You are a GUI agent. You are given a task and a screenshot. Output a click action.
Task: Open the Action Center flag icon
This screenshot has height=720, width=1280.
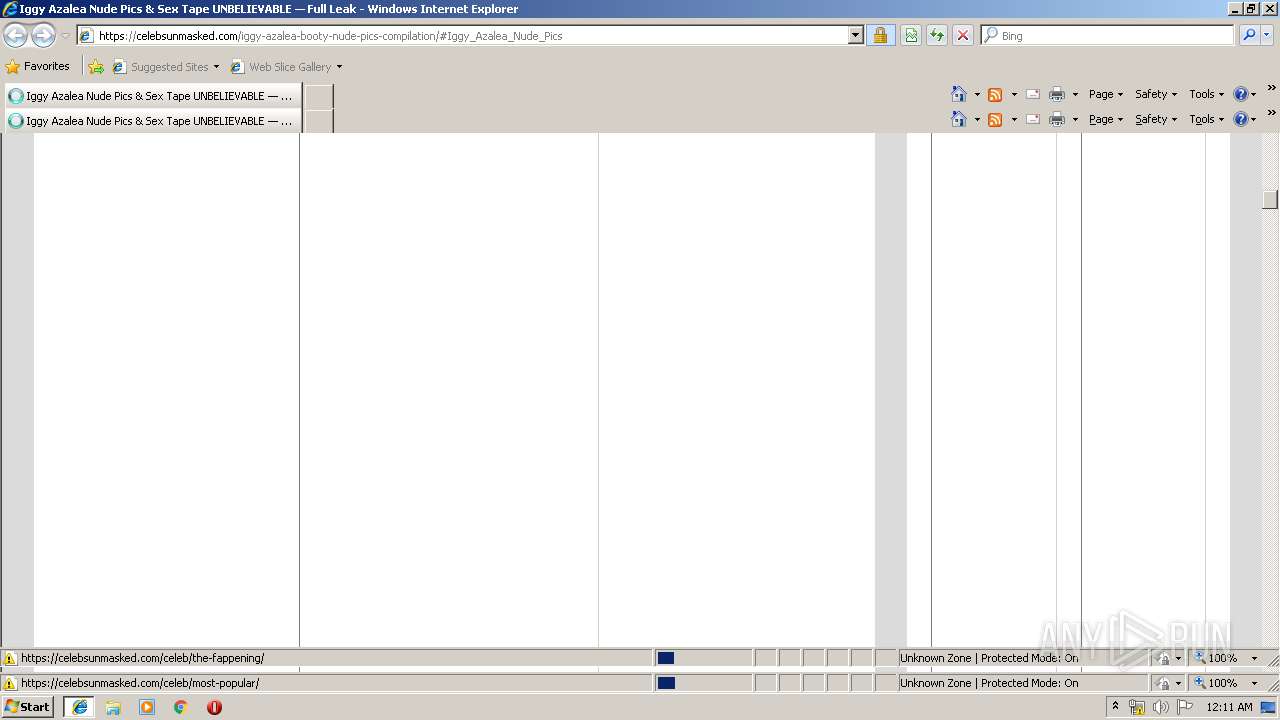click(1185, 707)
